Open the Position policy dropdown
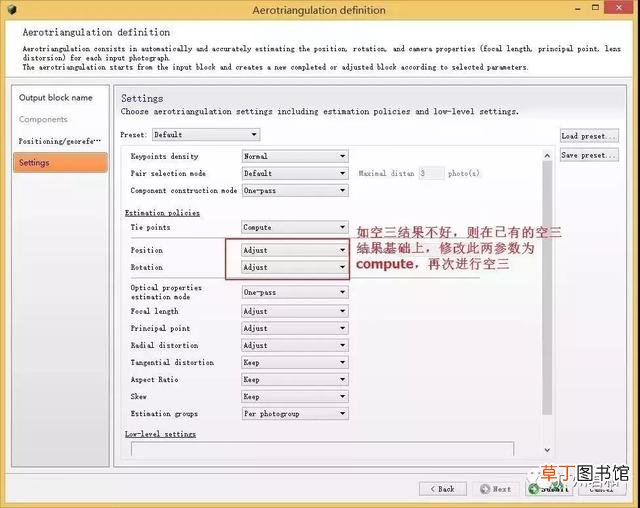The width and height of the screenshot is (640, 508). coord(295,250)
